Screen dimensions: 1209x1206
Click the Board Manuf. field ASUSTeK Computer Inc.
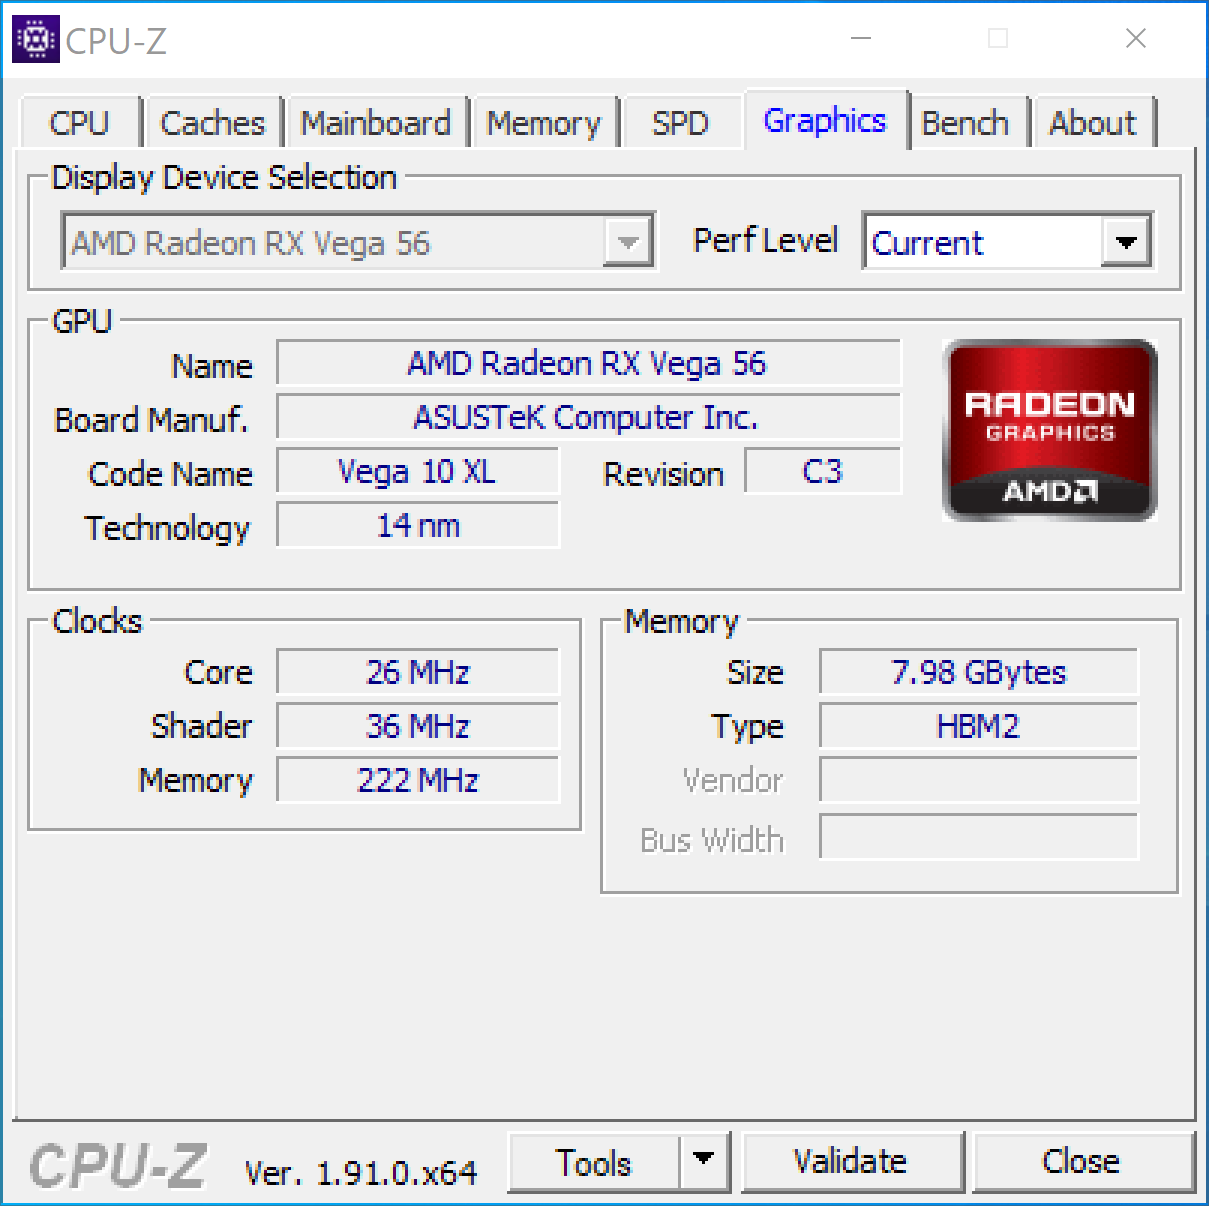pos(588,417)
